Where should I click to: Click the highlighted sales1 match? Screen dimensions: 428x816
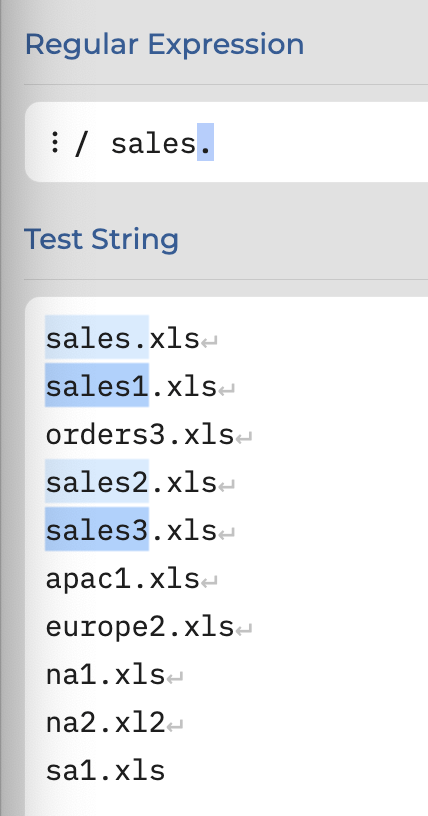(x=97, y=385)
